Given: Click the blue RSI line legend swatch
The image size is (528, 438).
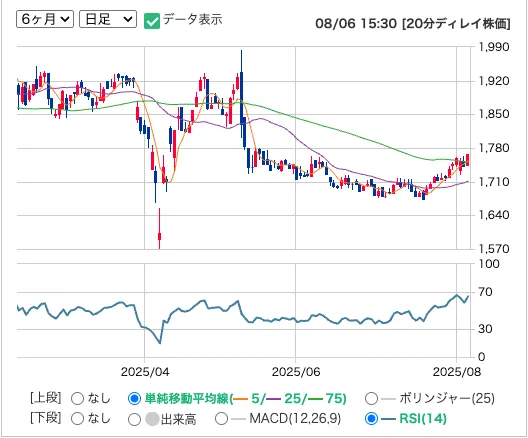Looking at the screenshot, I should [x=388, y=419].
